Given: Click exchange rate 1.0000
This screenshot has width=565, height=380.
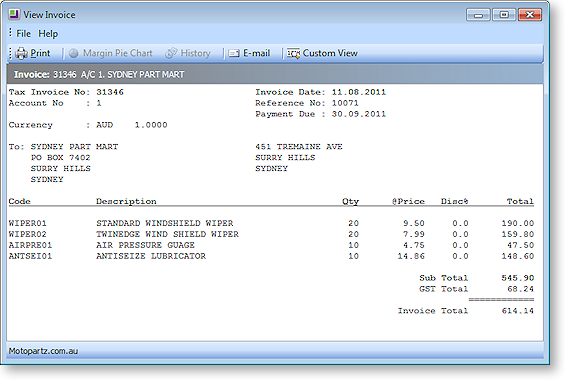Looking at the screenshot, I should (x=151, y=125).
